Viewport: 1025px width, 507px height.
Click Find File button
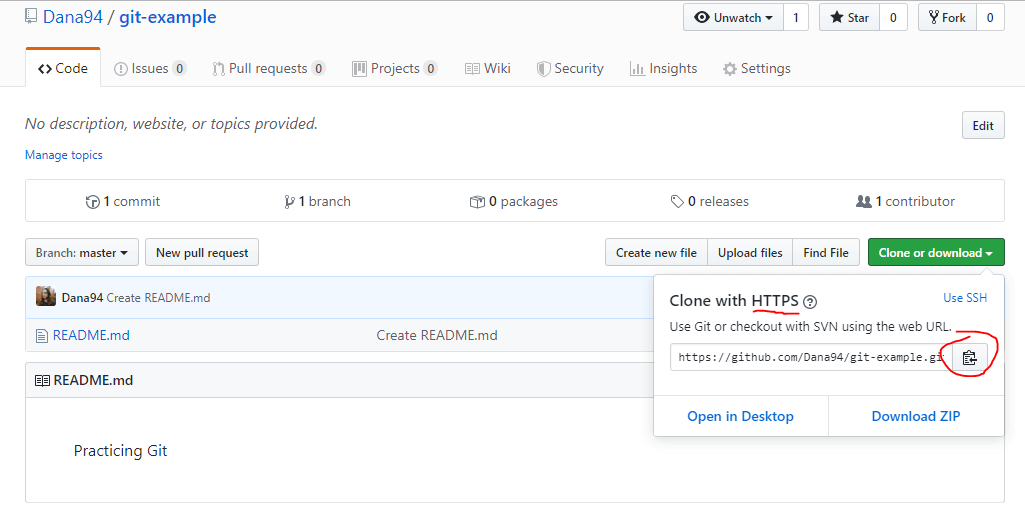pos(826,253)
